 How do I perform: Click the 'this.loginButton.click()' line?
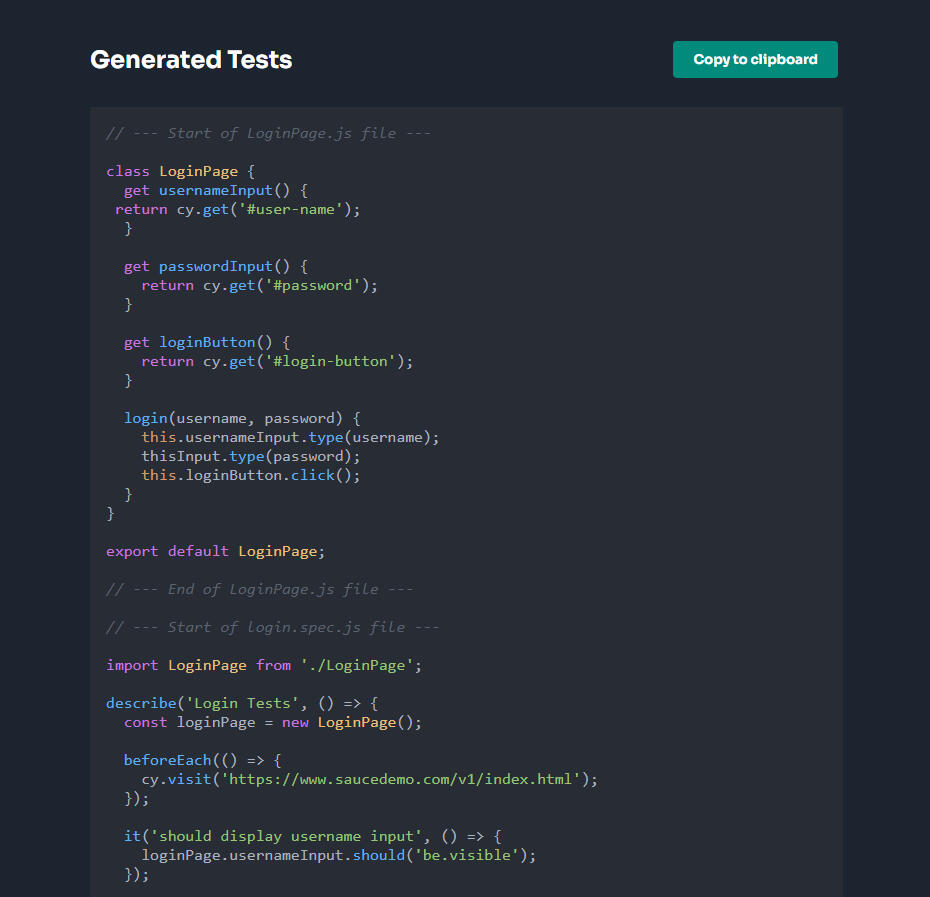(250, 475)
